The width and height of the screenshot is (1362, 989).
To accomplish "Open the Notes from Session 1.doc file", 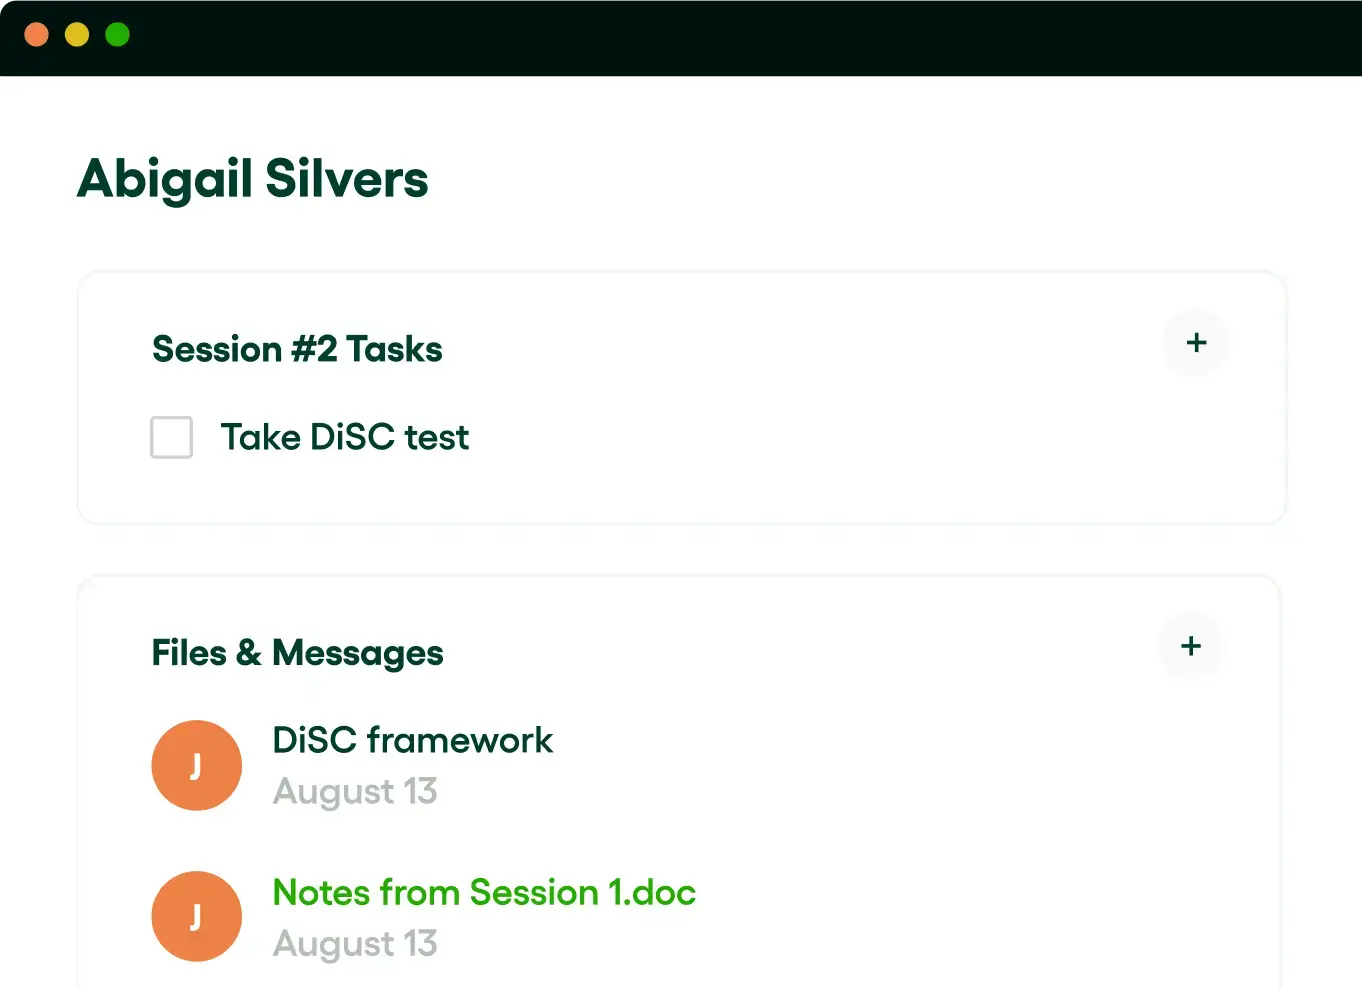I will pos(484,892).
